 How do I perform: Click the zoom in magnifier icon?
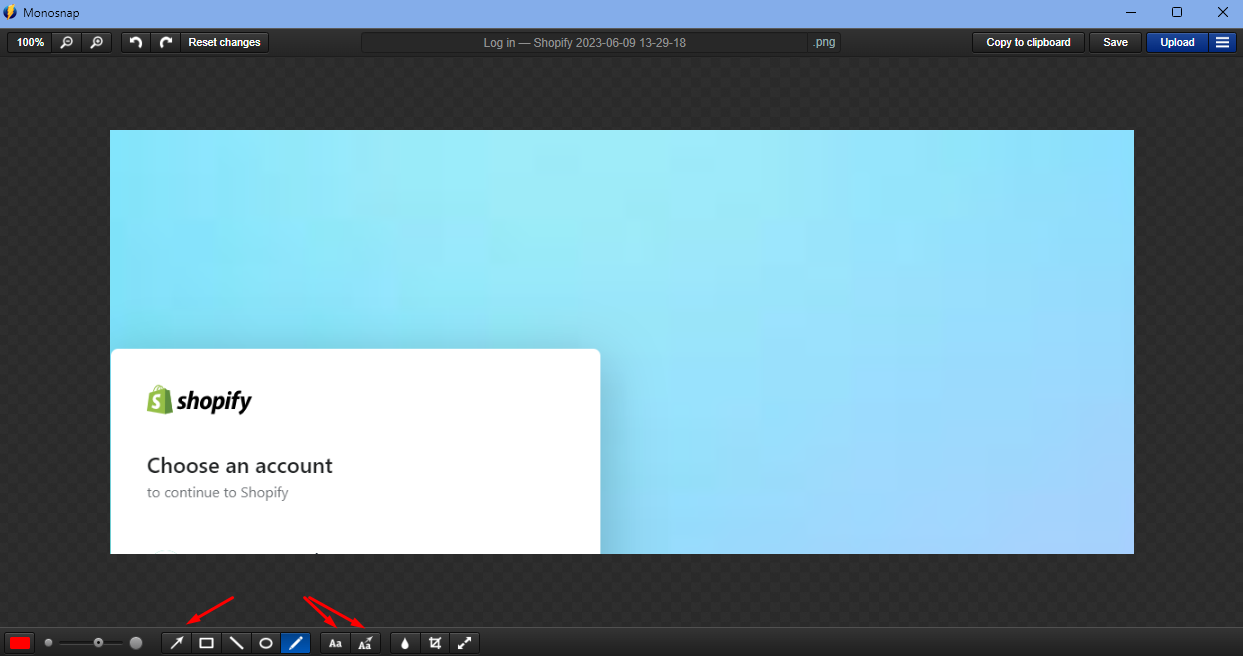coord(95,42)
